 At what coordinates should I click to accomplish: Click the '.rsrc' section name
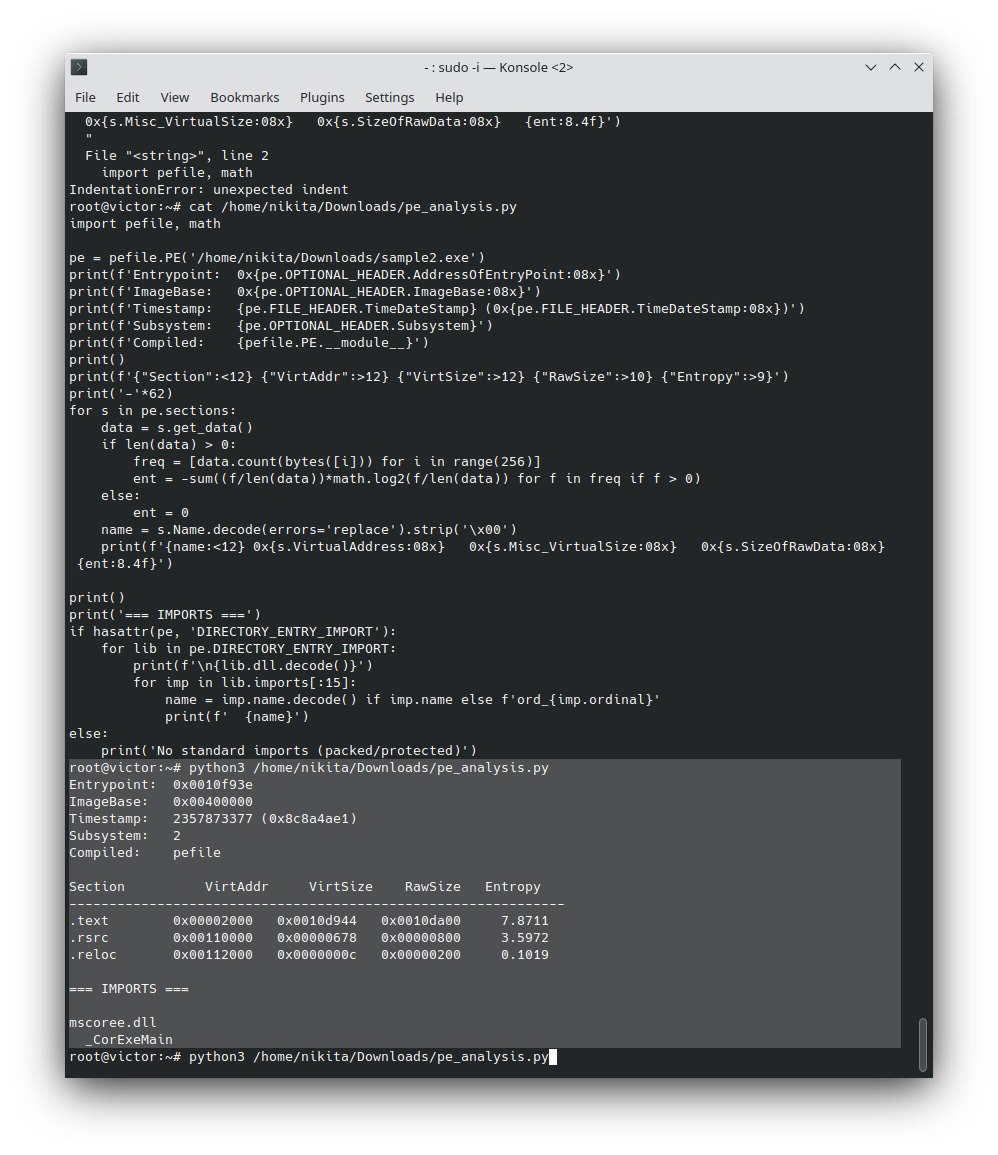[89, 937]
